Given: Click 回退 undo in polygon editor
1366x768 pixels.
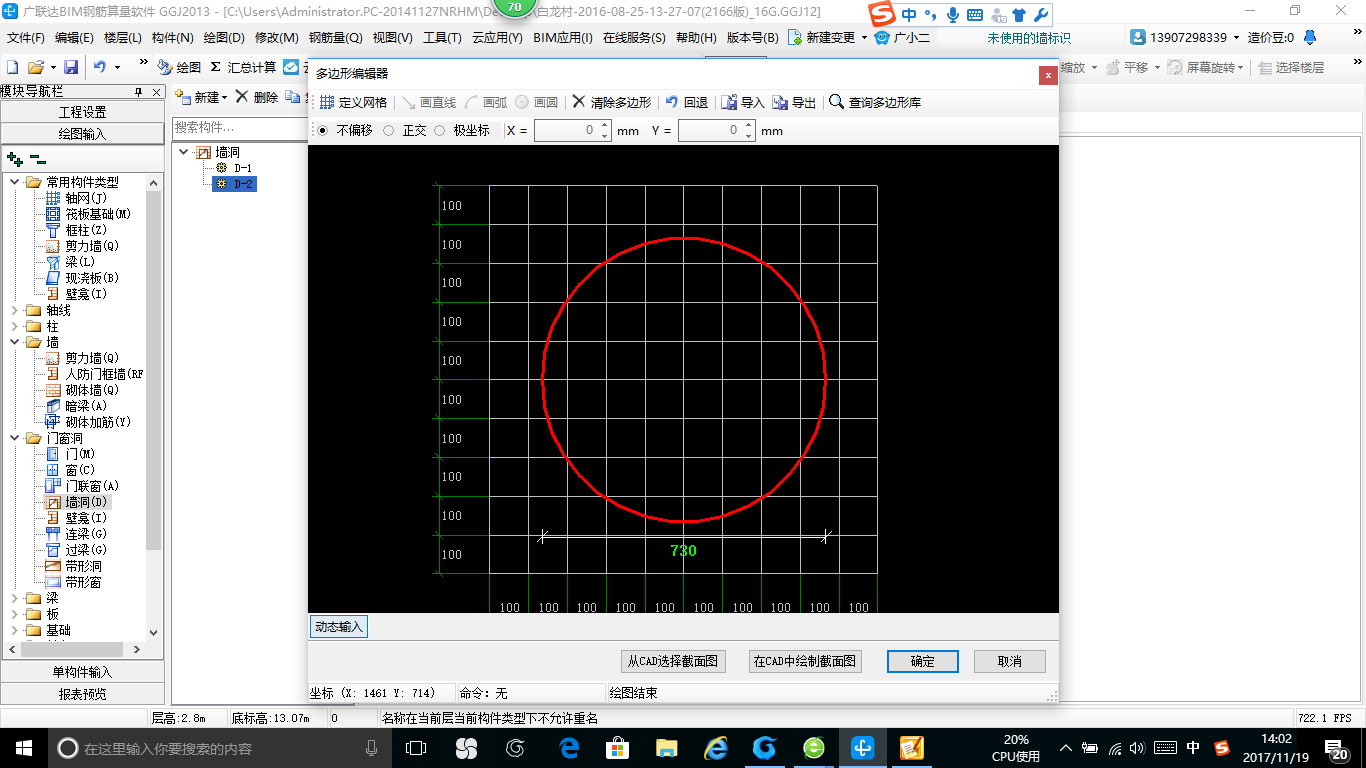Looking at the screenshot, I should 687,102.
